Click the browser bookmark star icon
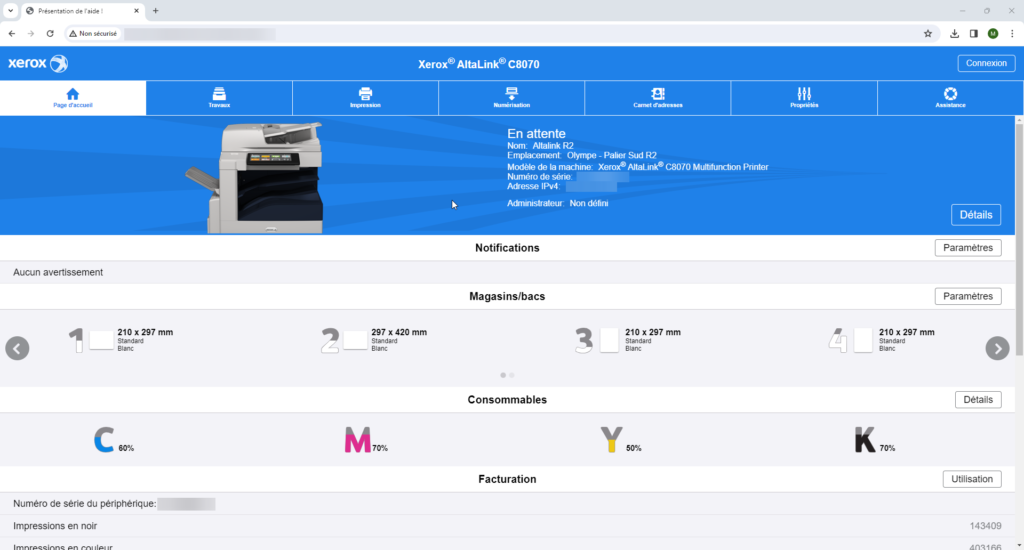This screenshot has height=550, width=1024. tap(928, 33)
